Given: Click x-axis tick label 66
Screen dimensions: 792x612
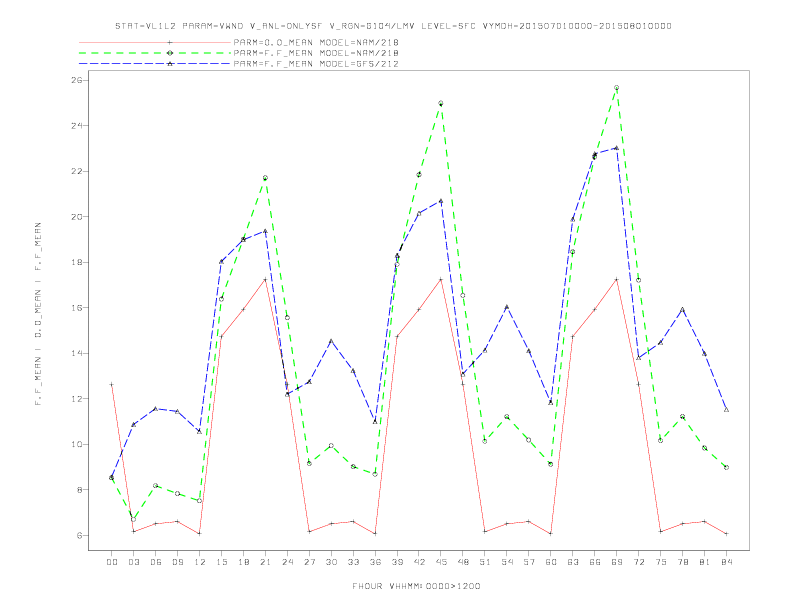Looking at the screenshot, I should (x=595, y=562).
